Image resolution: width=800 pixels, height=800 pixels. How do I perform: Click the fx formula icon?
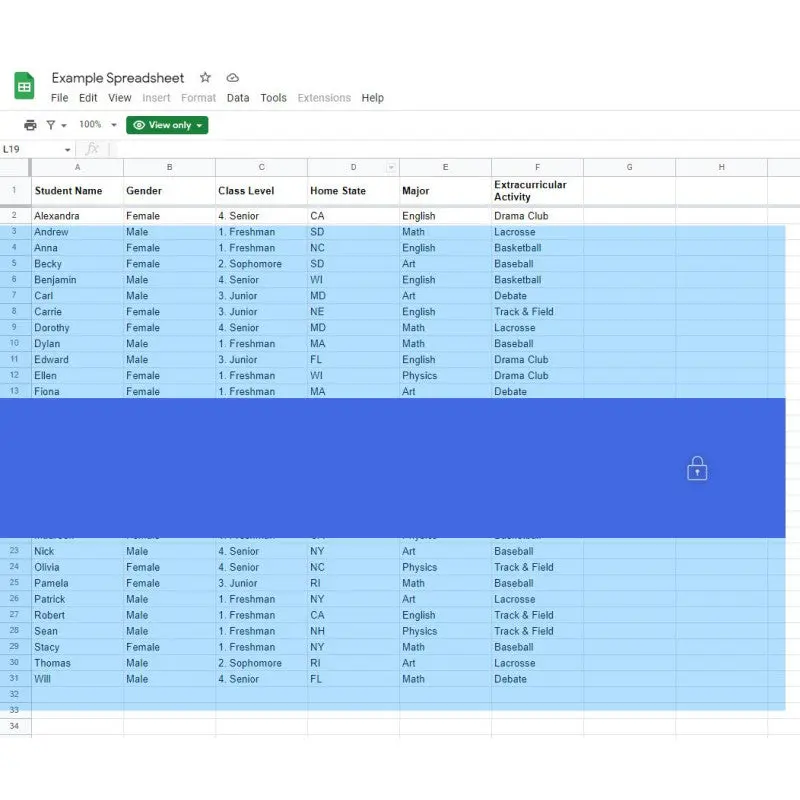click(x=92, y=149)
